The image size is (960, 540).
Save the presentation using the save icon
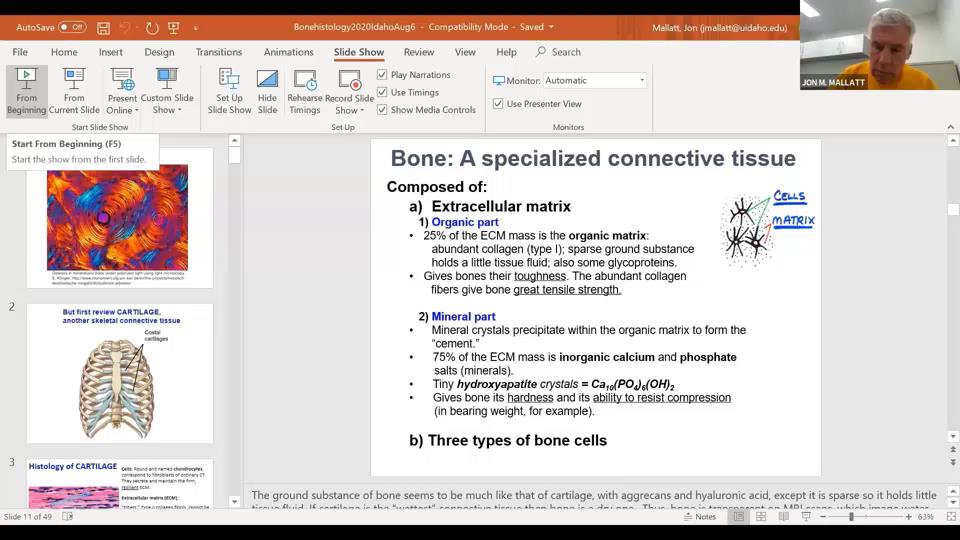(x=103, y=28)
